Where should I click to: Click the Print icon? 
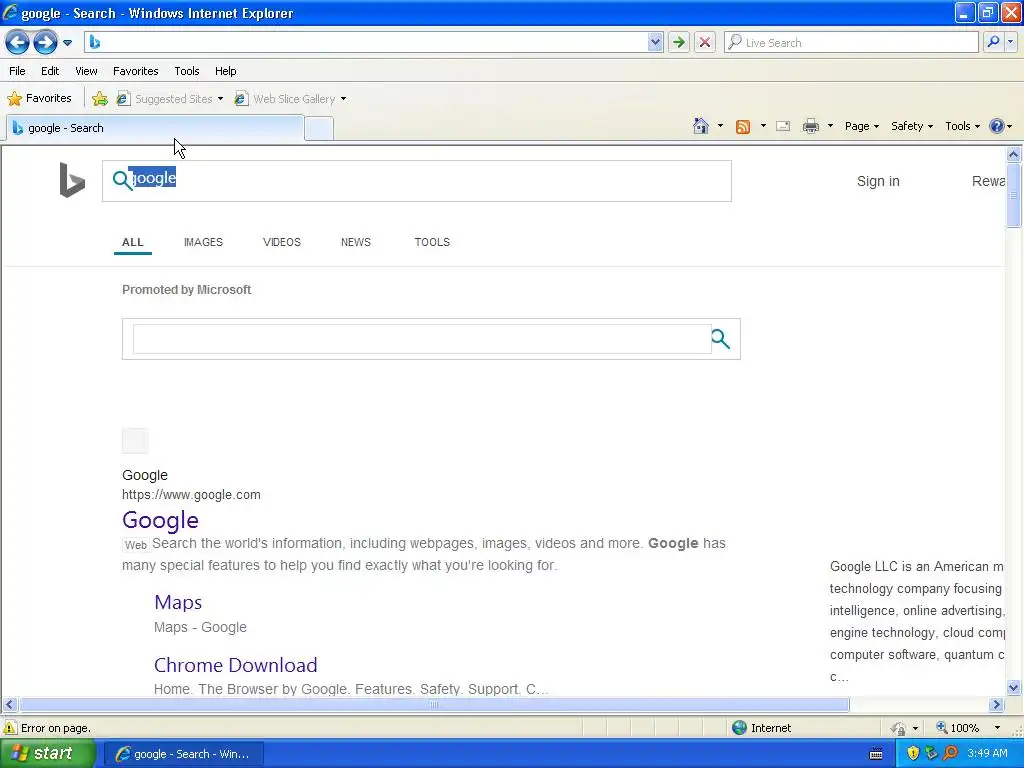click(810, 127)
